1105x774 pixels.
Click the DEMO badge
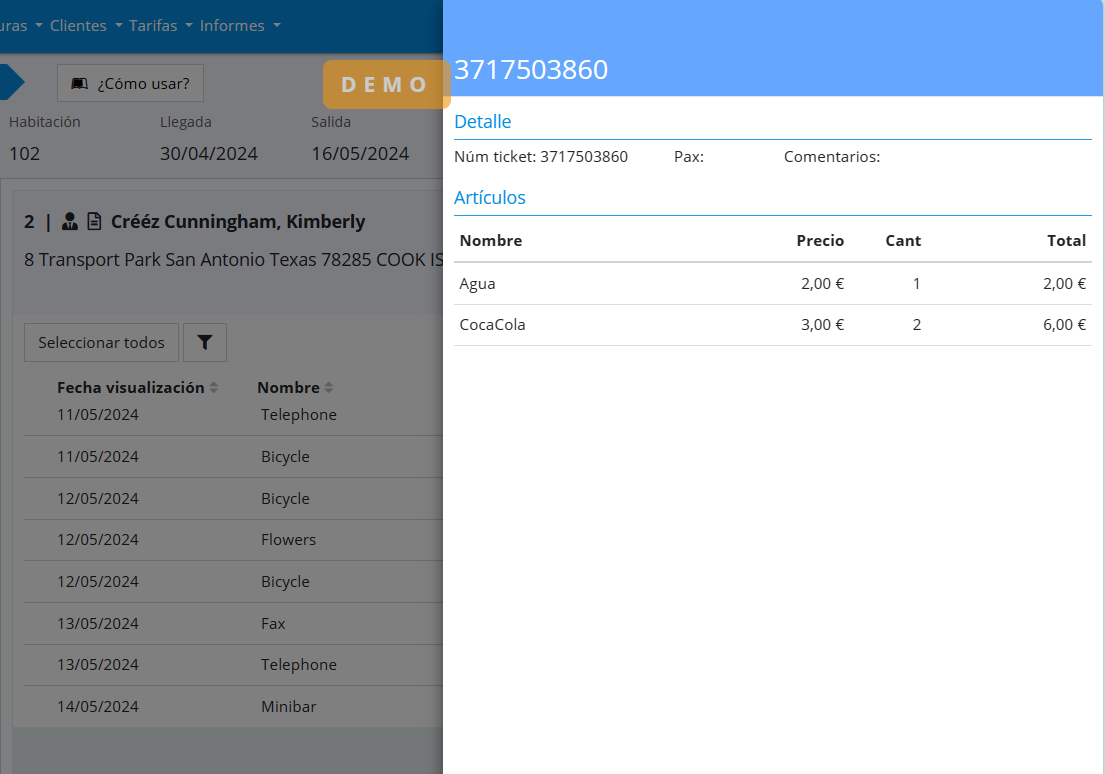(385, 85)
